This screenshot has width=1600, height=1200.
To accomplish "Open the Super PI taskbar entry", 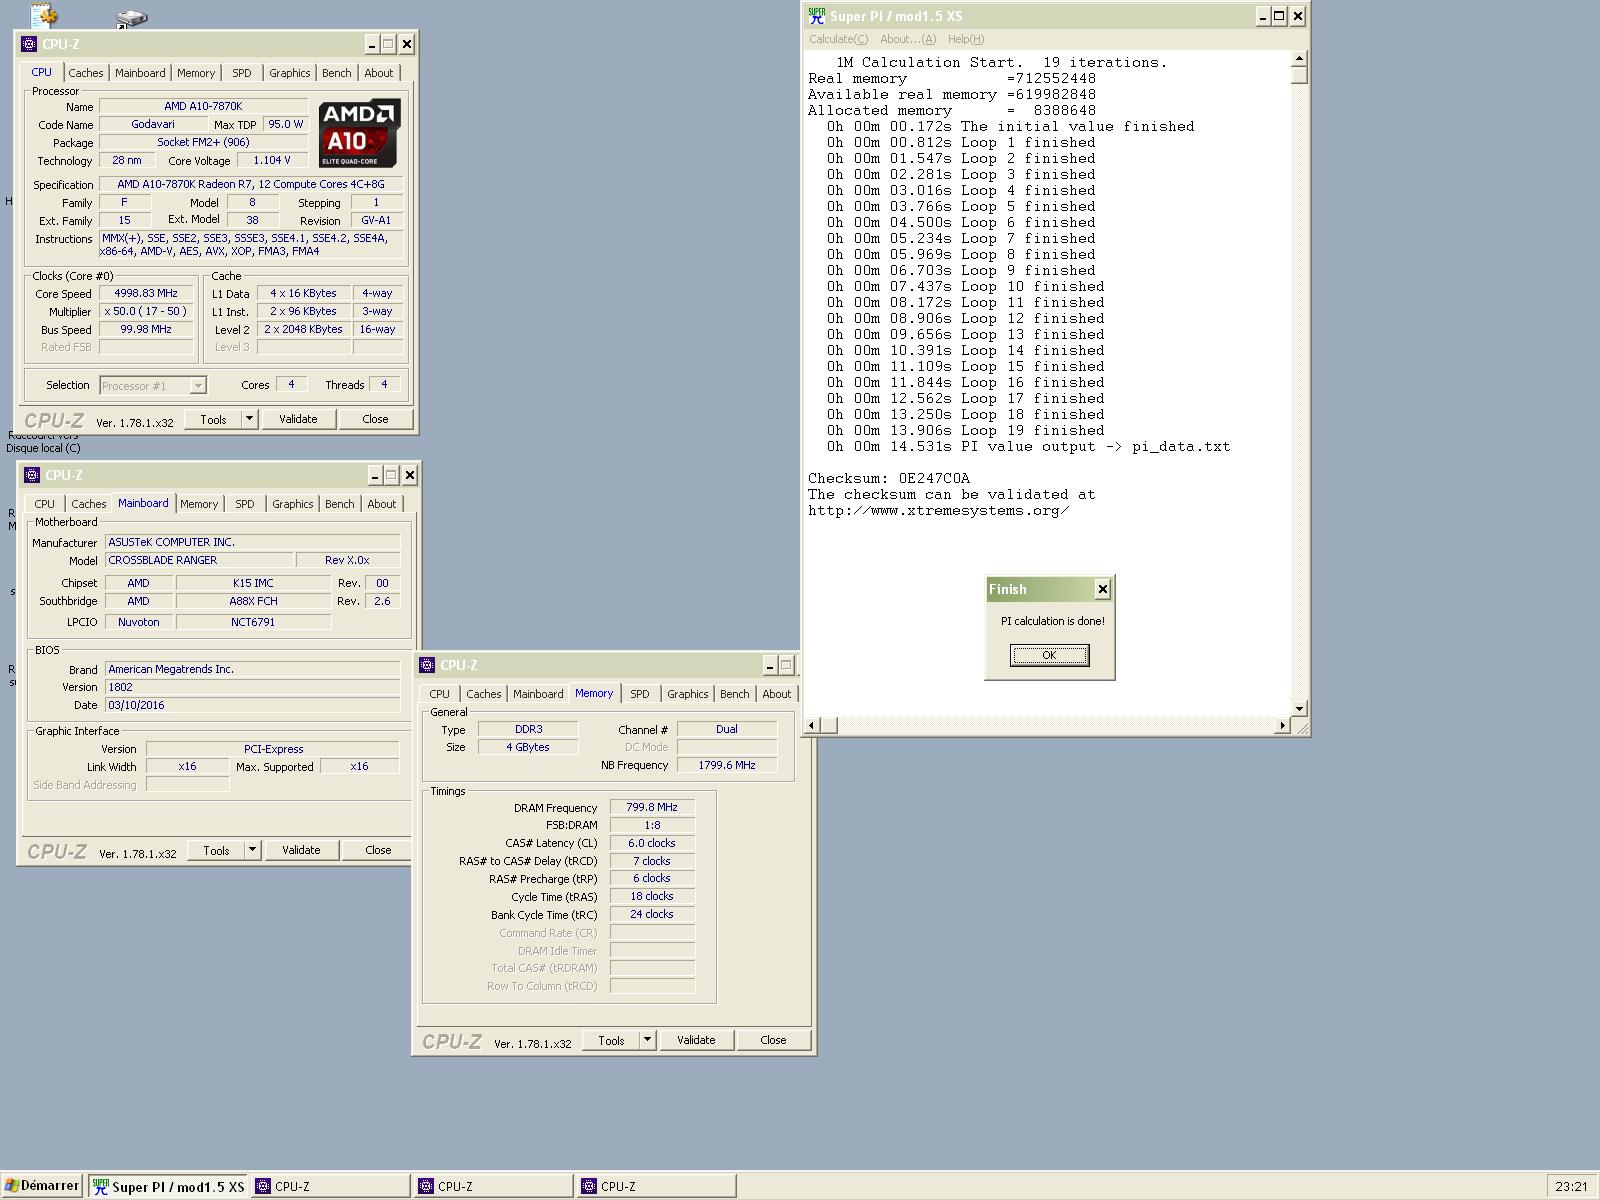I will point(168,1186).
